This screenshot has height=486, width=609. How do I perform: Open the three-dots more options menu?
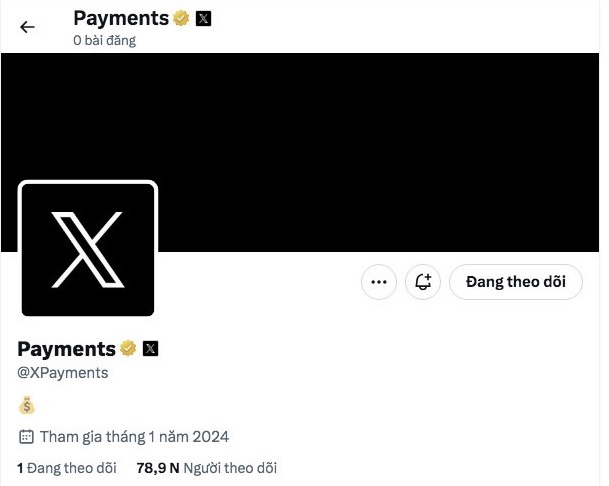point(378,282)
